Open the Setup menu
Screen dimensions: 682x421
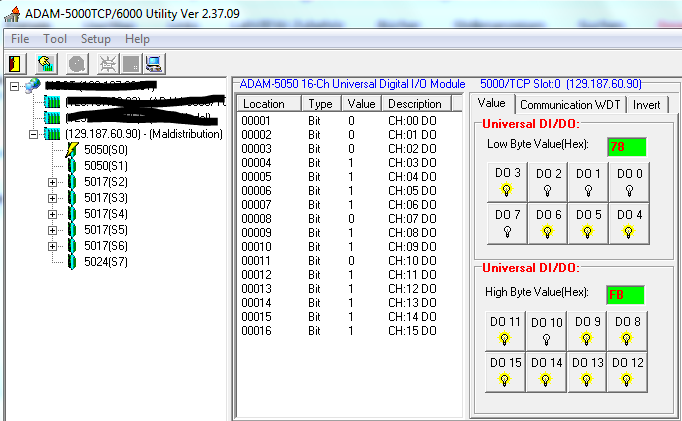(x=96, y=39)
